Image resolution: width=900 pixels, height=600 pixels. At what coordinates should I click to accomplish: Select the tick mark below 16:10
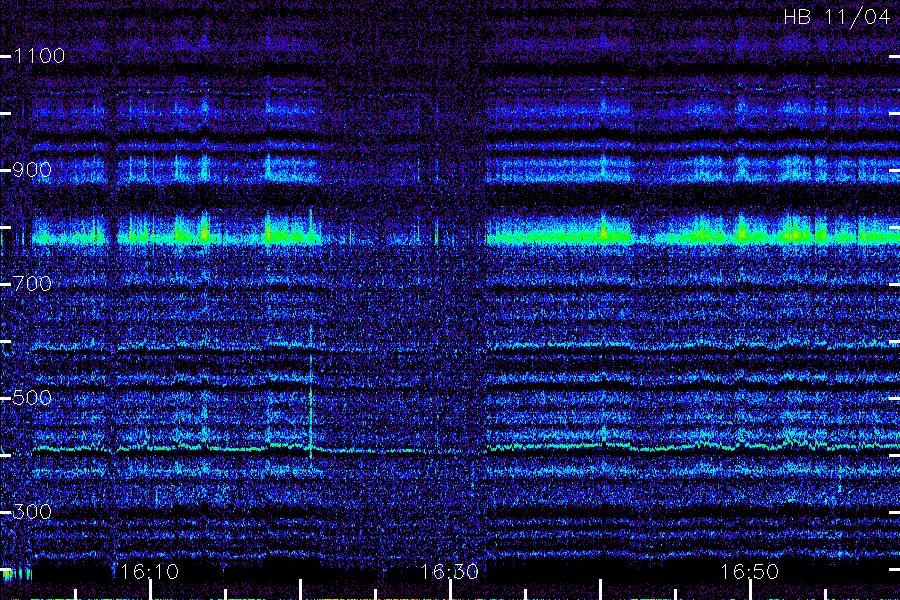pyautogui.click(x=150, y=590)
